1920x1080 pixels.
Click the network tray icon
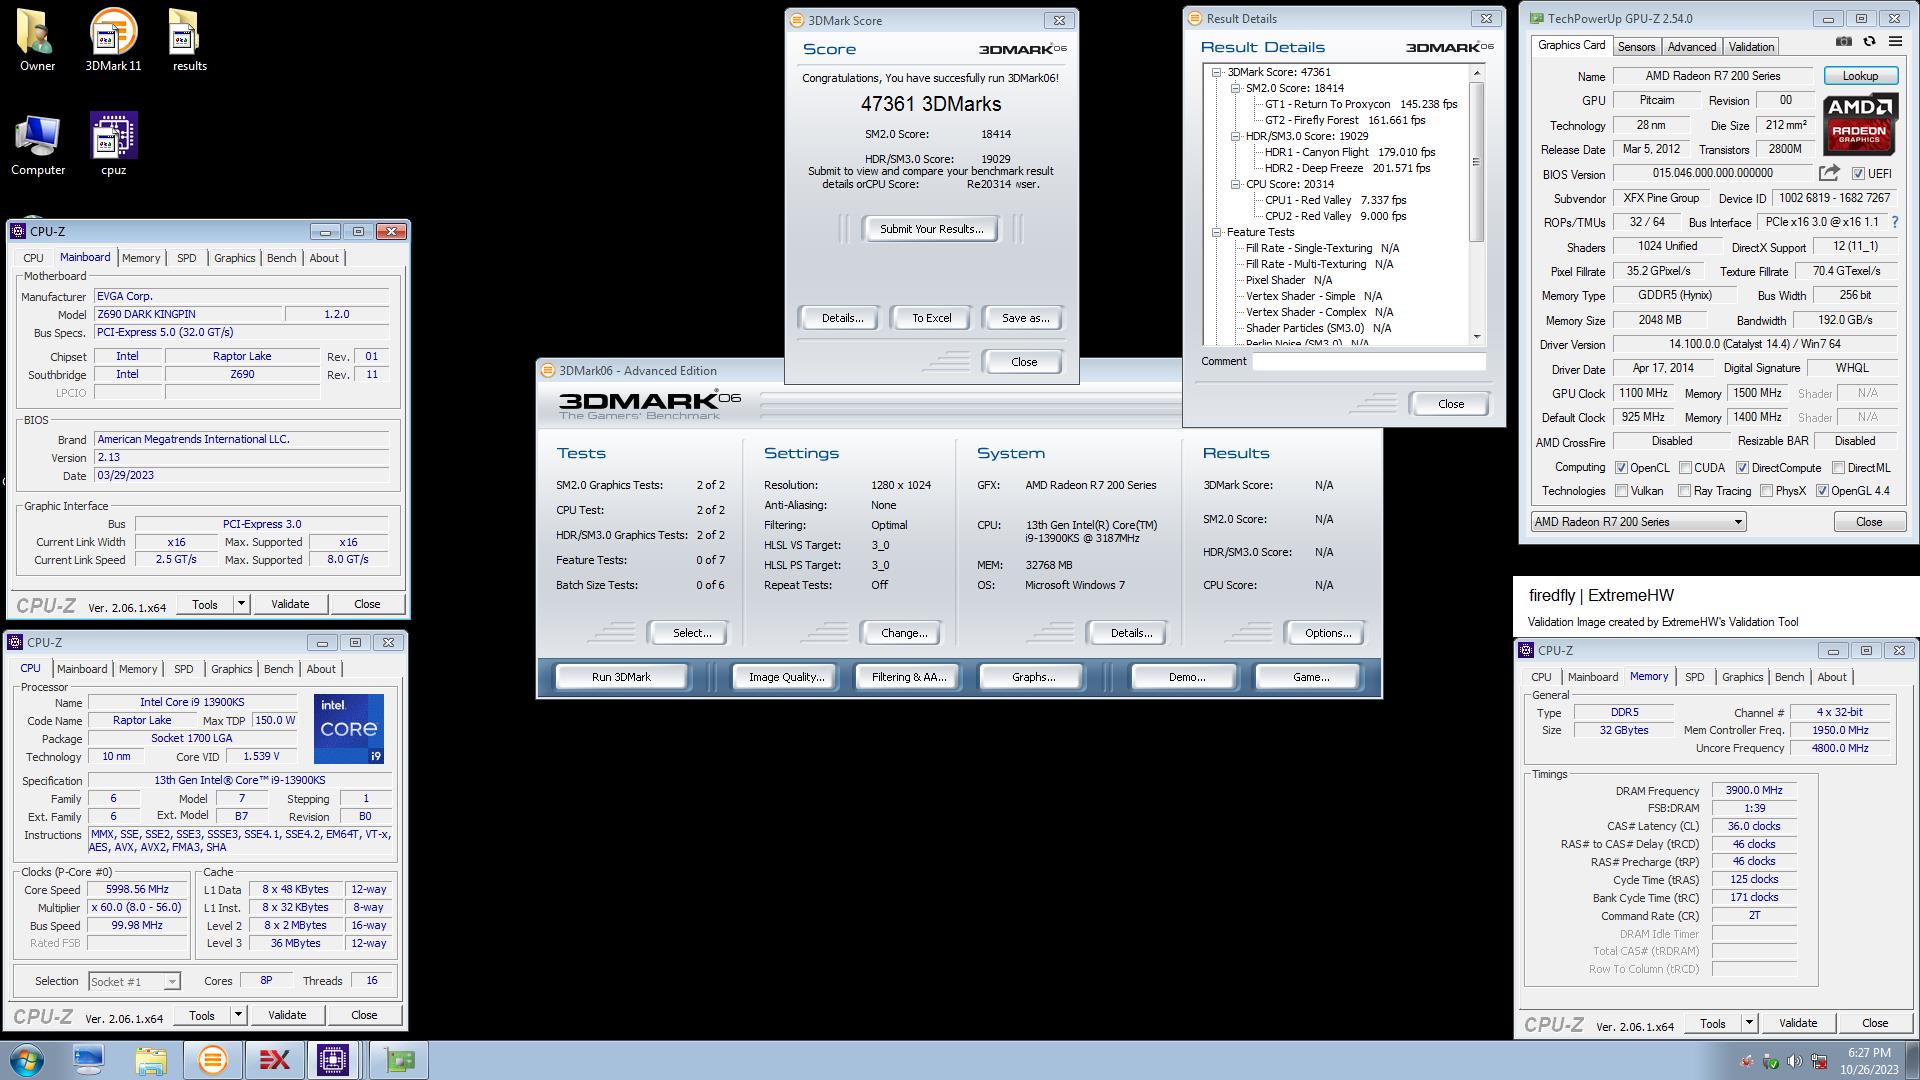(1819, 1061)
